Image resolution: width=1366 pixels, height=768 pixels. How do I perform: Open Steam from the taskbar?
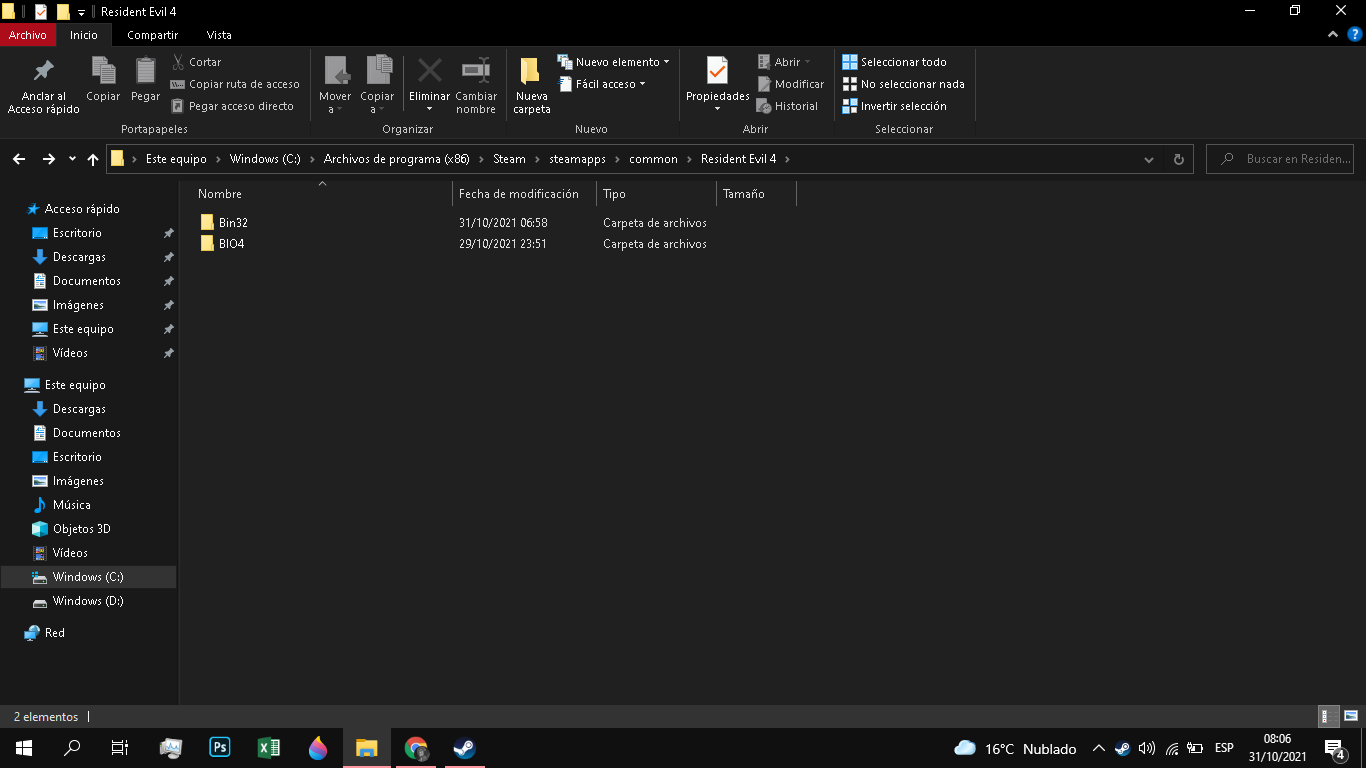[464, 748]
